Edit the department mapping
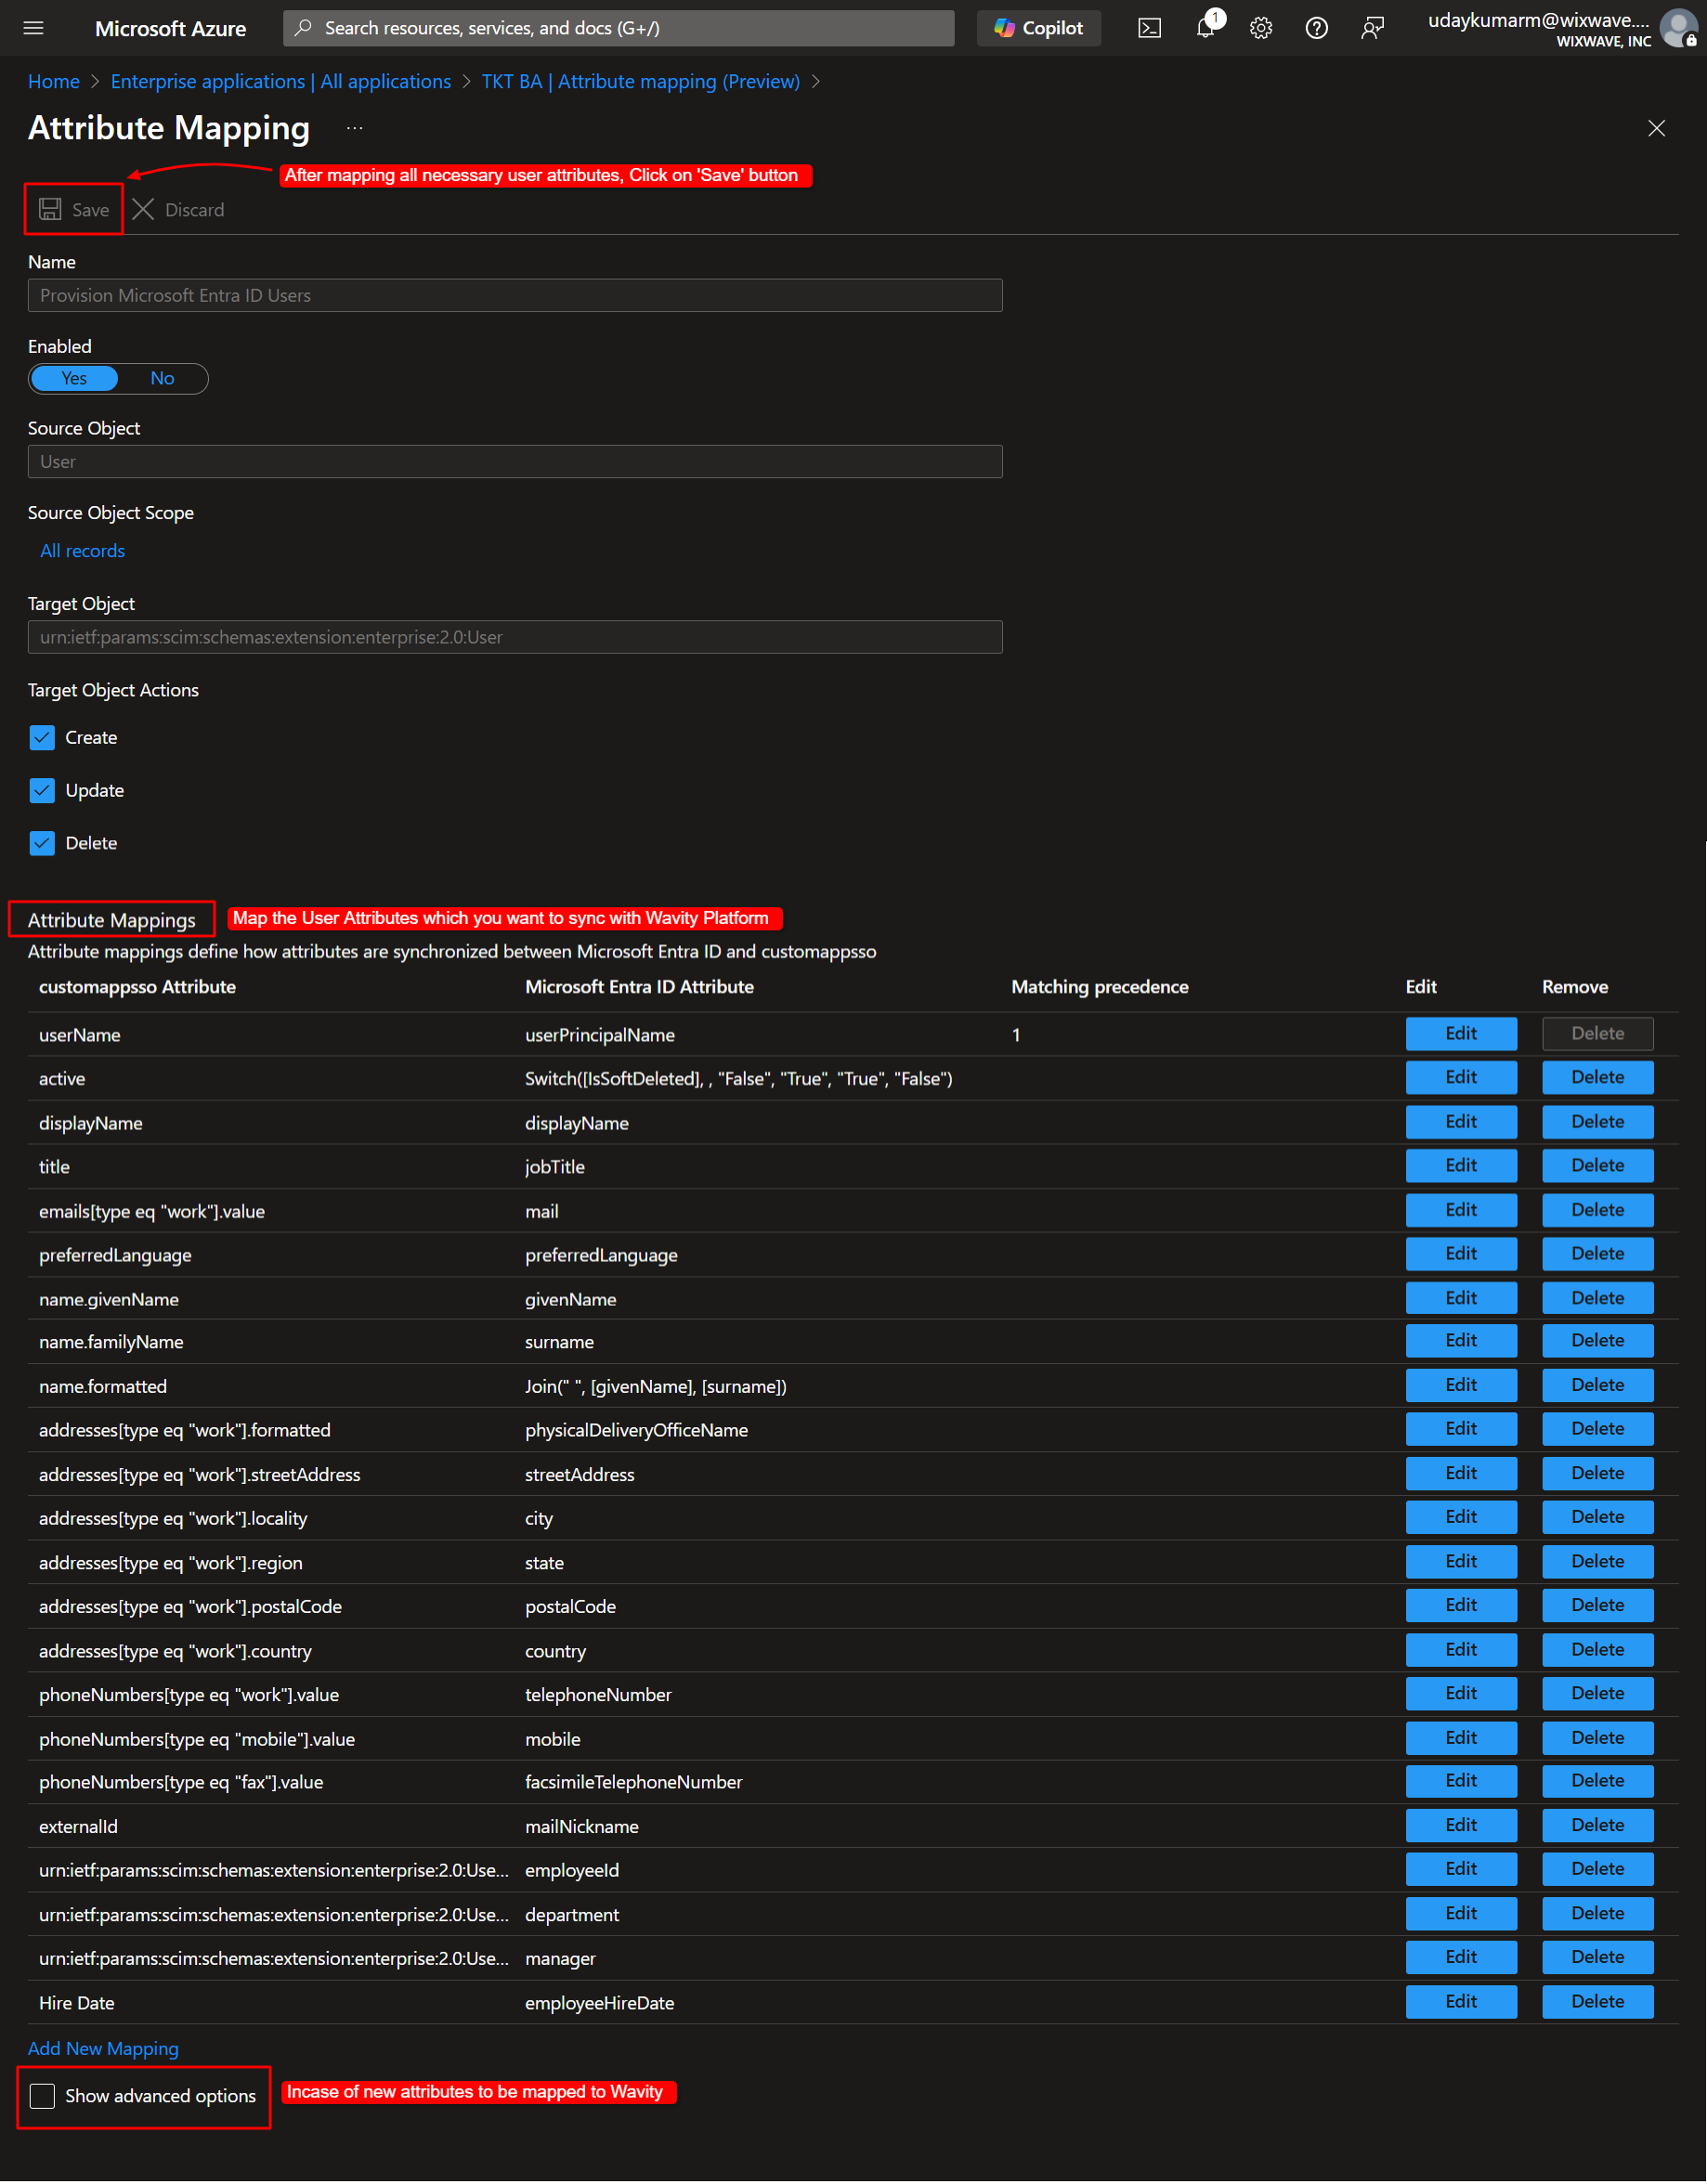The image size is (1707, 2184). (1461, 1913)
